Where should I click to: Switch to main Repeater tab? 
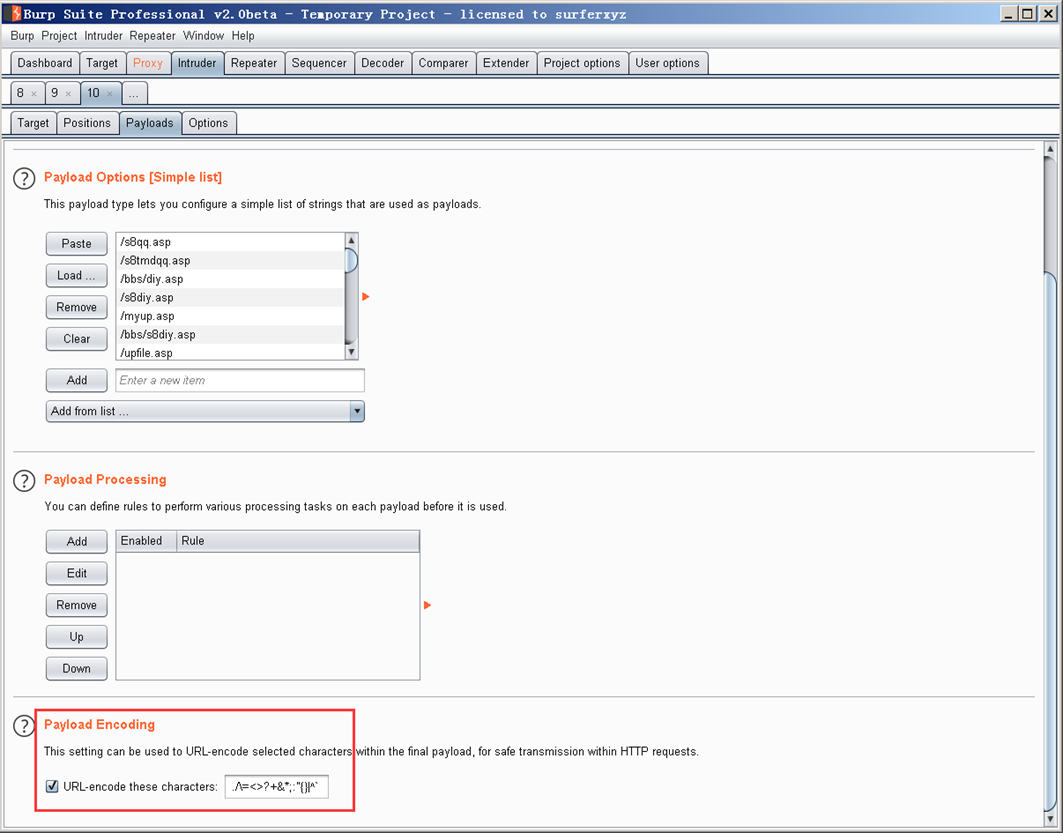click(x=254, y=63)
